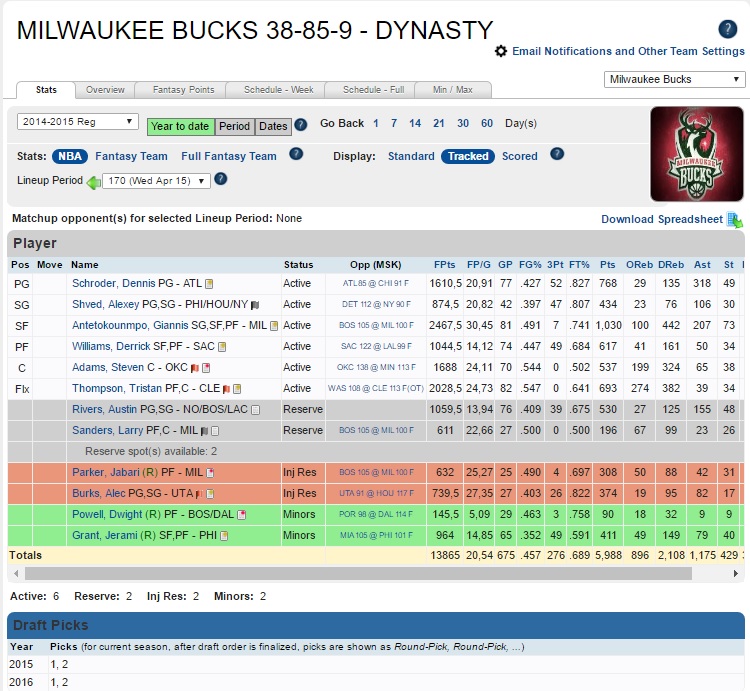Go back 7 days link
Viewport: 750px width, 691px height.
(x=394, y=123)
